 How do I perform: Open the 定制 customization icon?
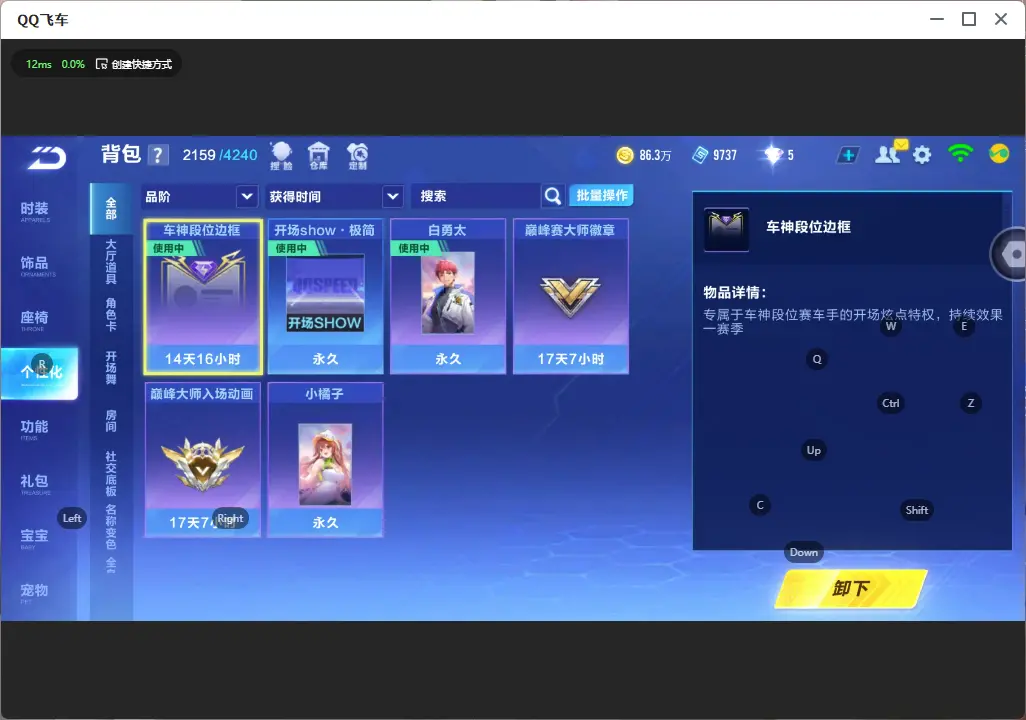[357, 156]
